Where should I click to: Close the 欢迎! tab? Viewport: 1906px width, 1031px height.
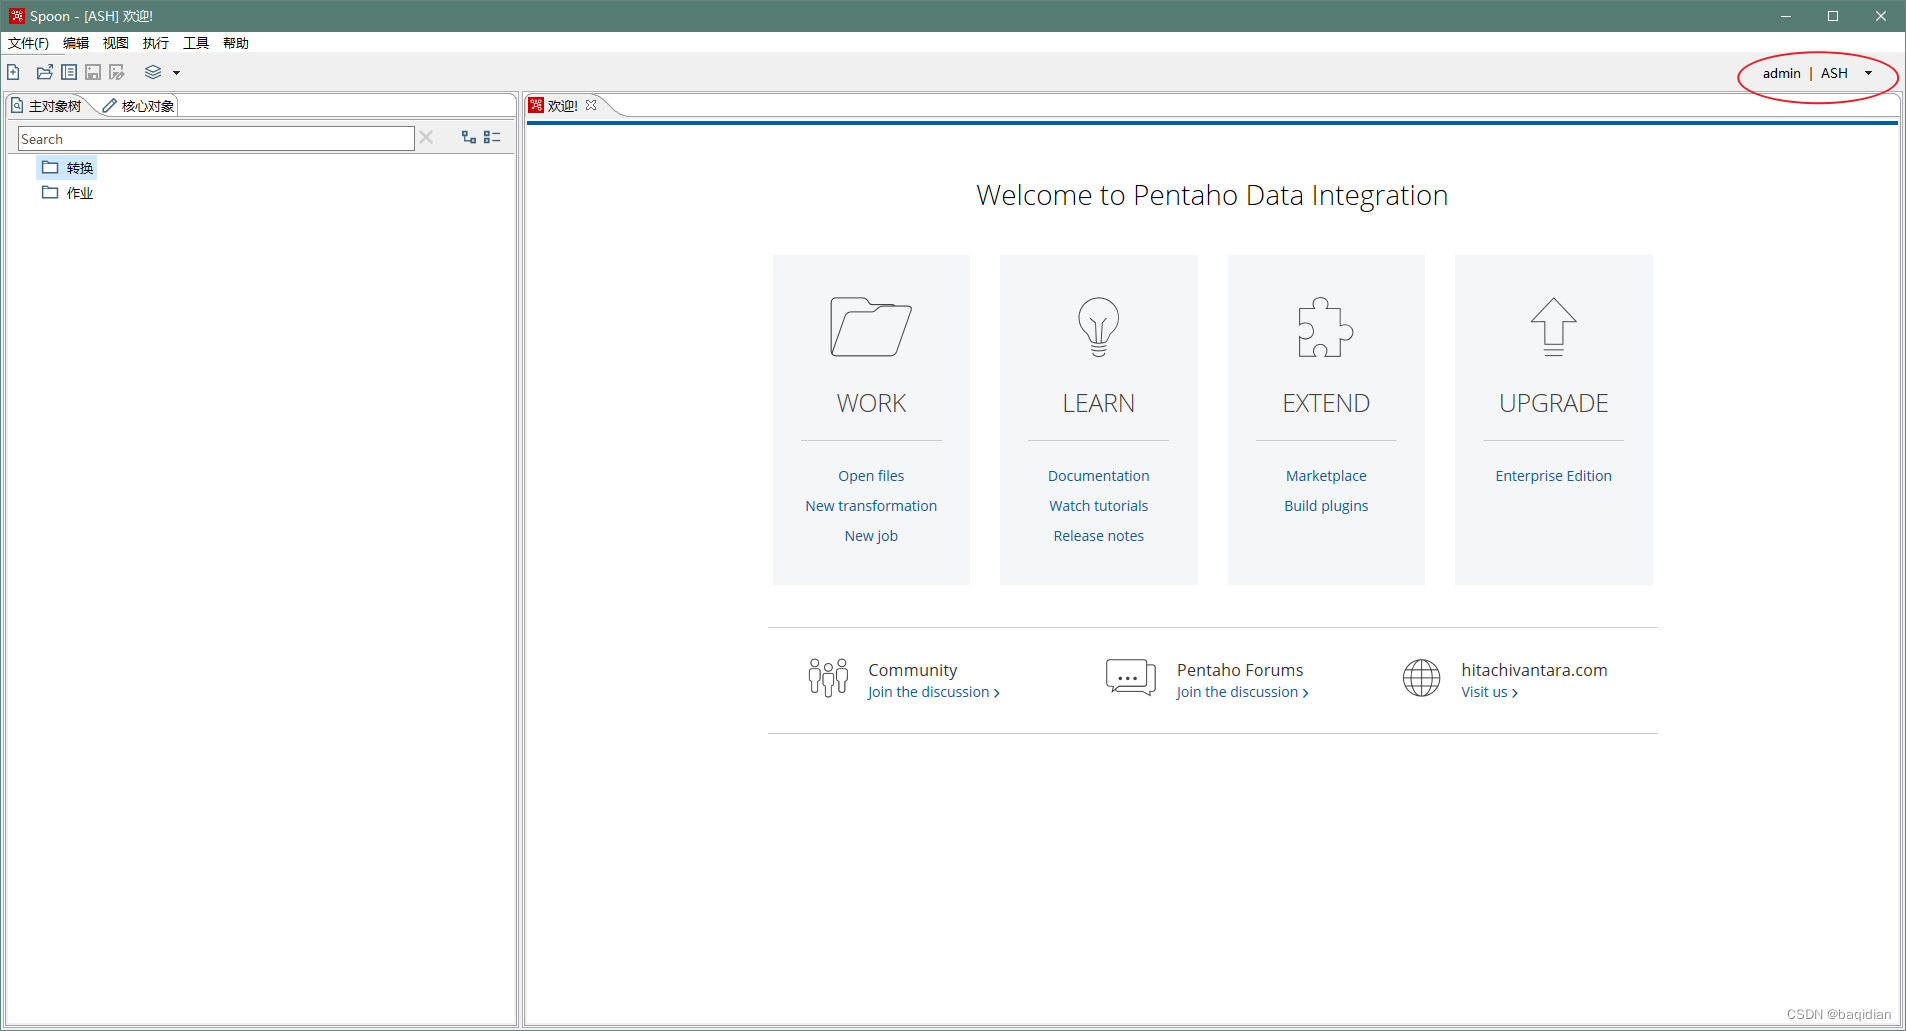click(591, 105)
